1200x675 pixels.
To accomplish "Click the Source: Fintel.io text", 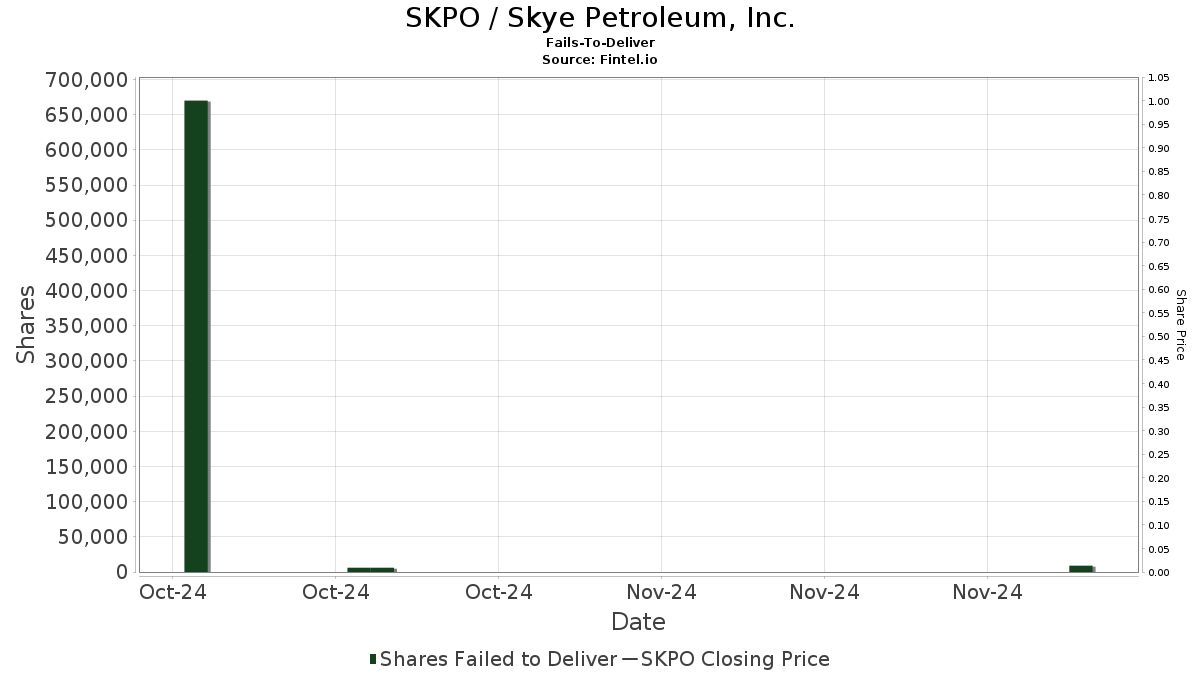I will (600, 59).
